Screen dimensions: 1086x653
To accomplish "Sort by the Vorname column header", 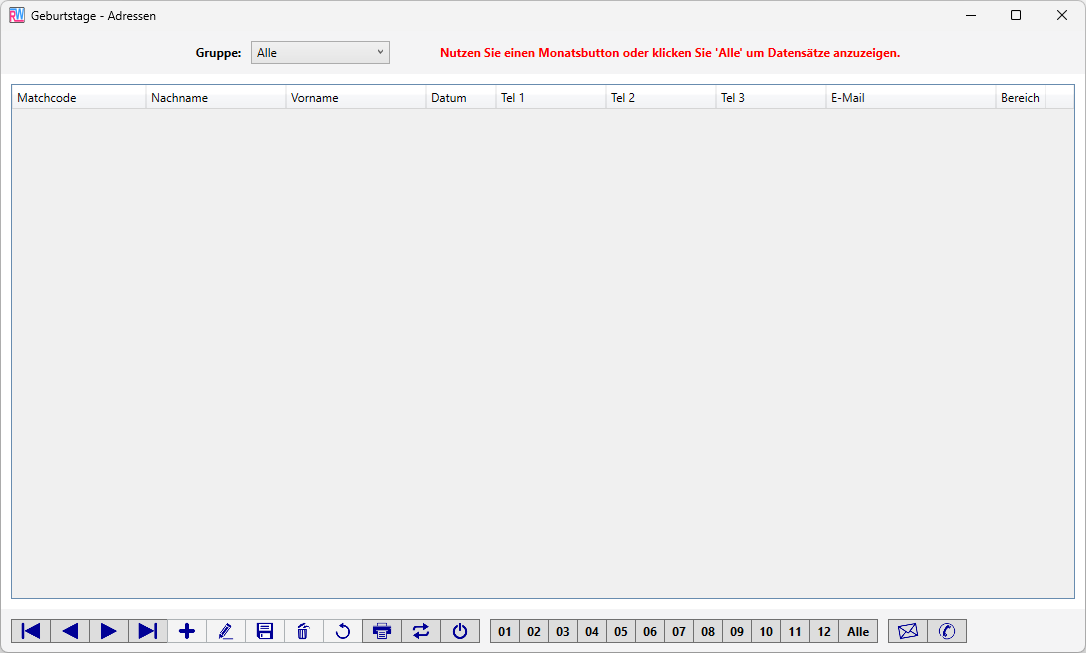I will 356,98.
